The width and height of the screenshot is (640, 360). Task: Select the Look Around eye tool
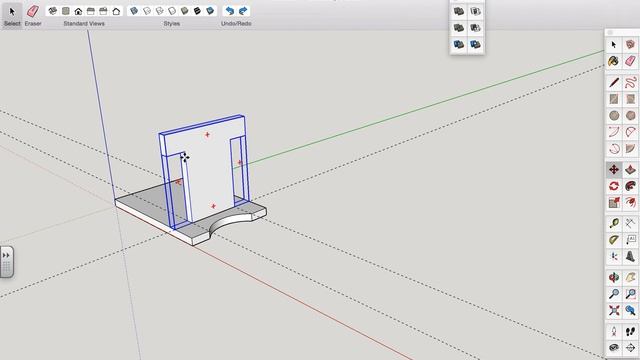tap(614, 348)
